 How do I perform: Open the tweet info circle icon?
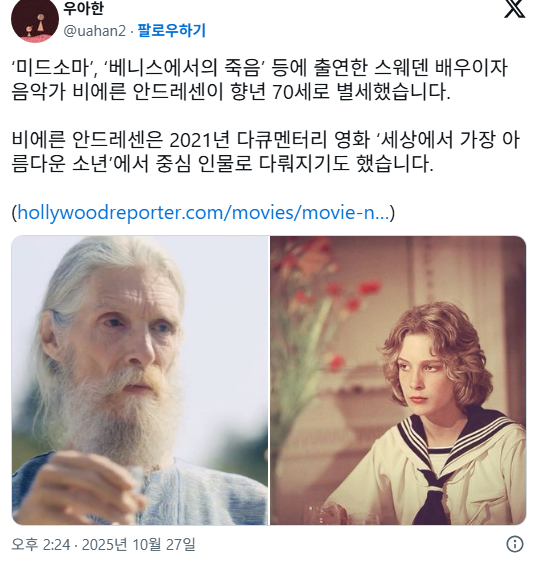[515, 544]
